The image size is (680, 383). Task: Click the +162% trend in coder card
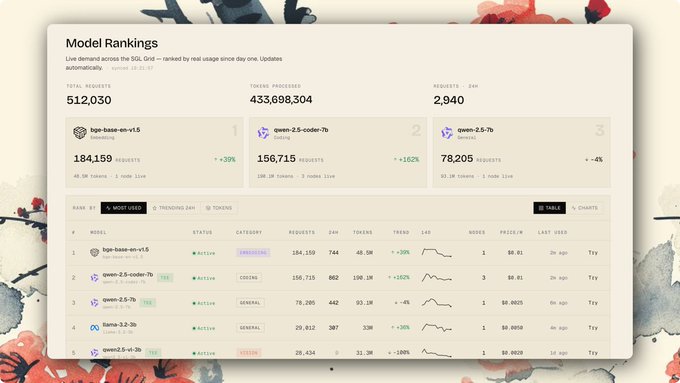(x=406, y=160)
